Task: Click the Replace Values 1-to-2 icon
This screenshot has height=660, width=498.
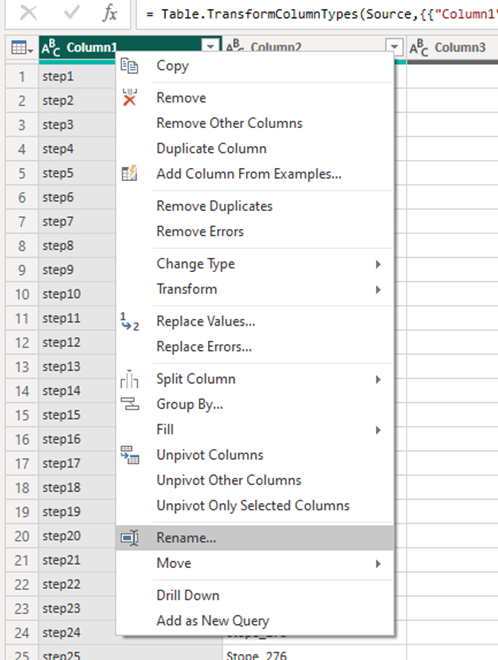Action: coord(129,322)
